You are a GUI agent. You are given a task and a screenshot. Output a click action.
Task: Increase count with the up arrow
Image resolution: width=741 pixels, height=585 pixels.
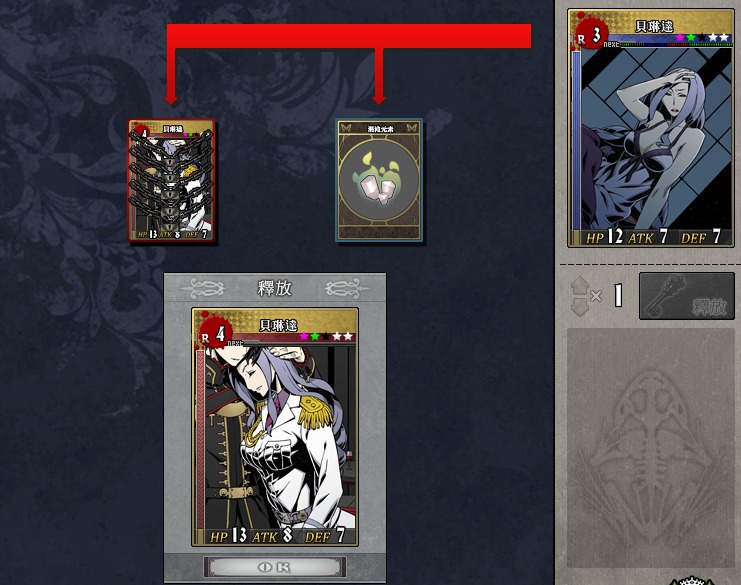click(580, 285)
